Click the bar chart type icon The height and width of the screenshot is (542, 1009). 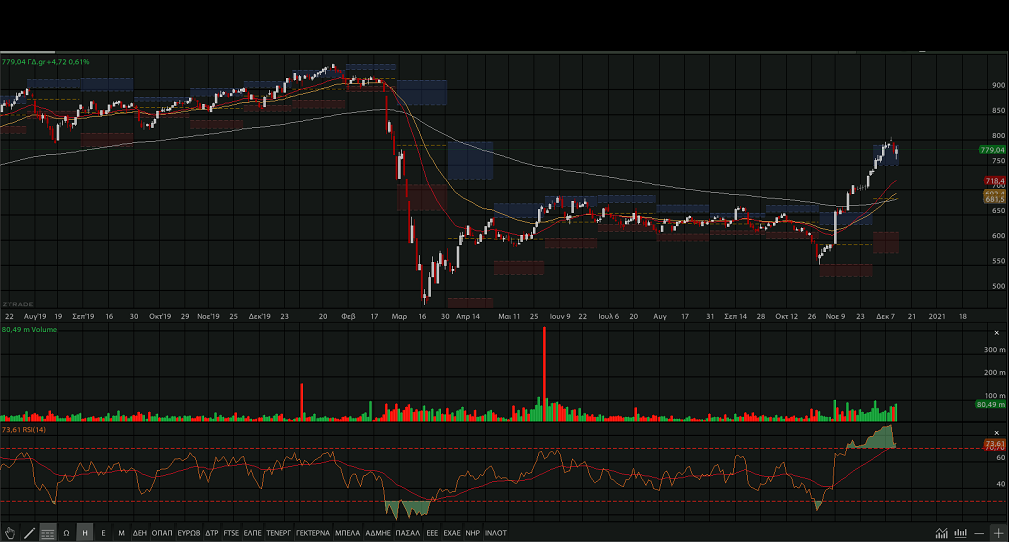point(961,533)
